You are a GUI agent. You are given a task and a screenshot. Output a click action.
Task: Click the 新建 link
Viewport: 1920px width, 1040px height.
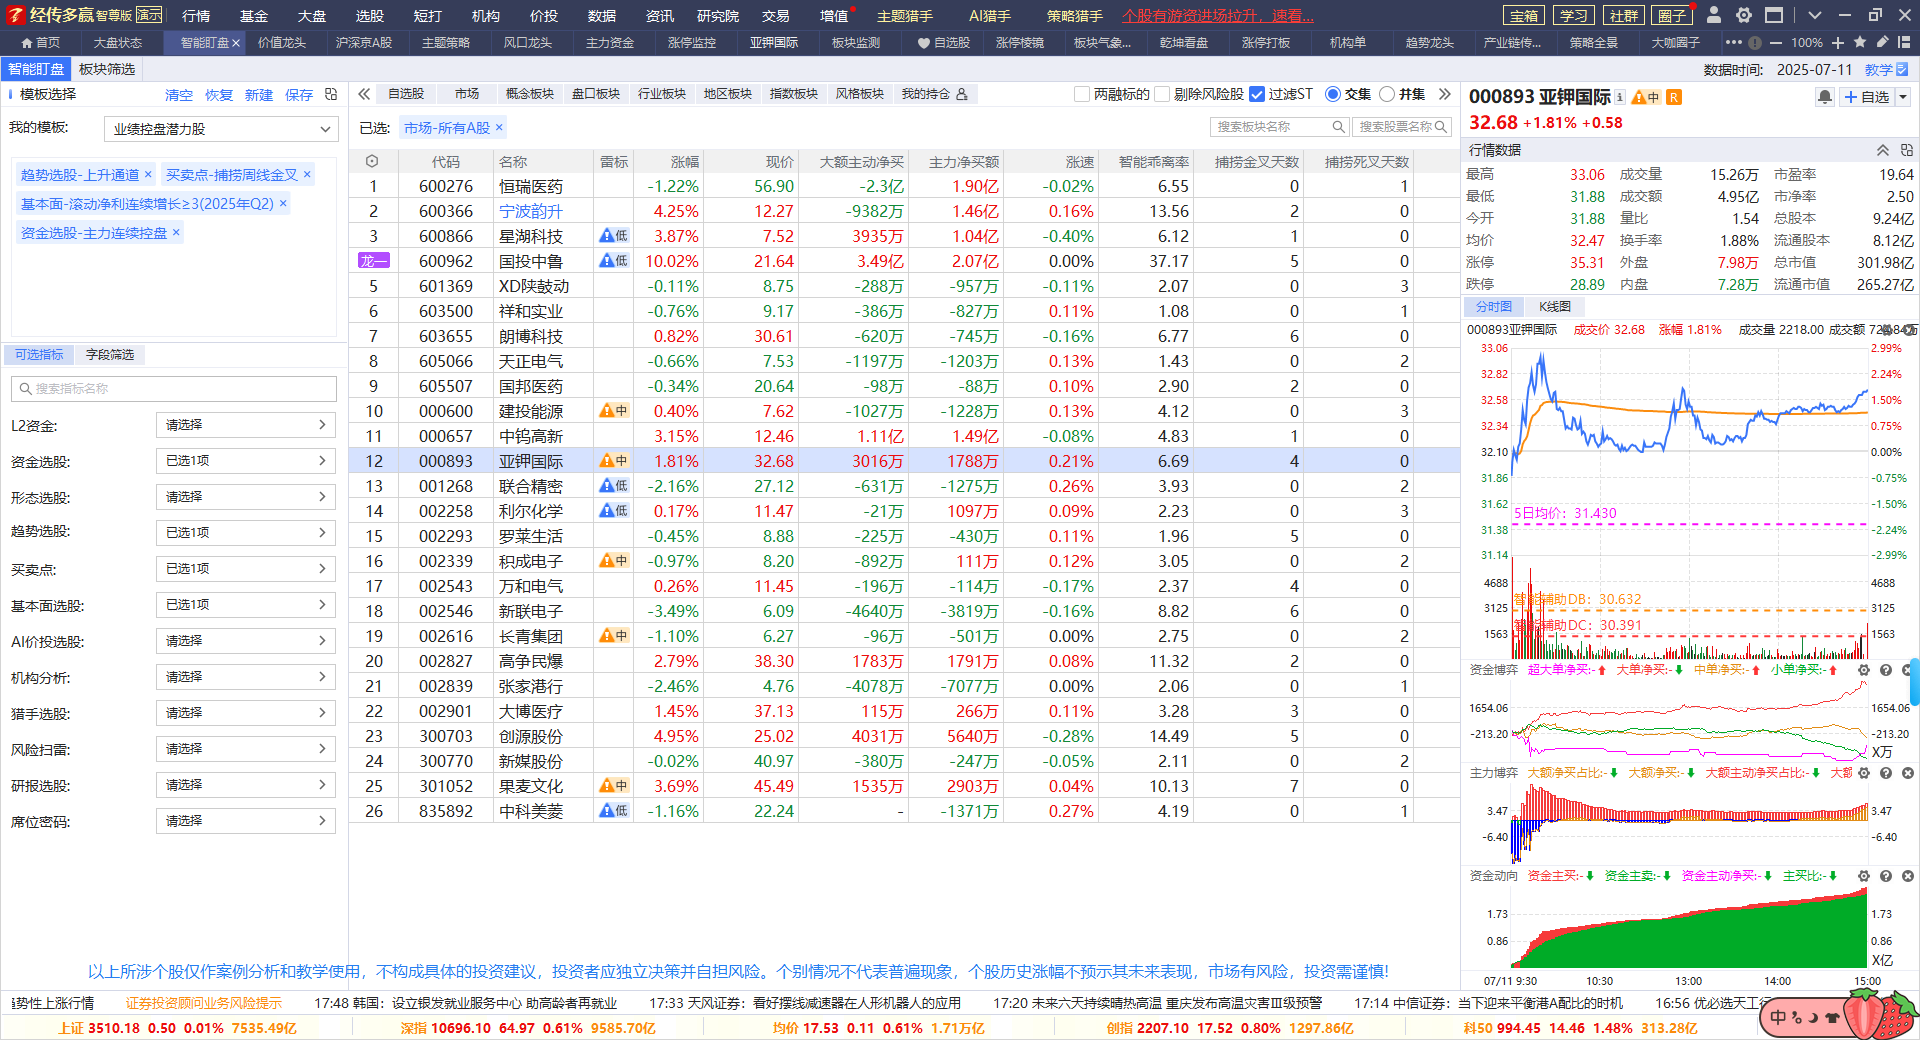pyautogui.click(x=259, y=95)
